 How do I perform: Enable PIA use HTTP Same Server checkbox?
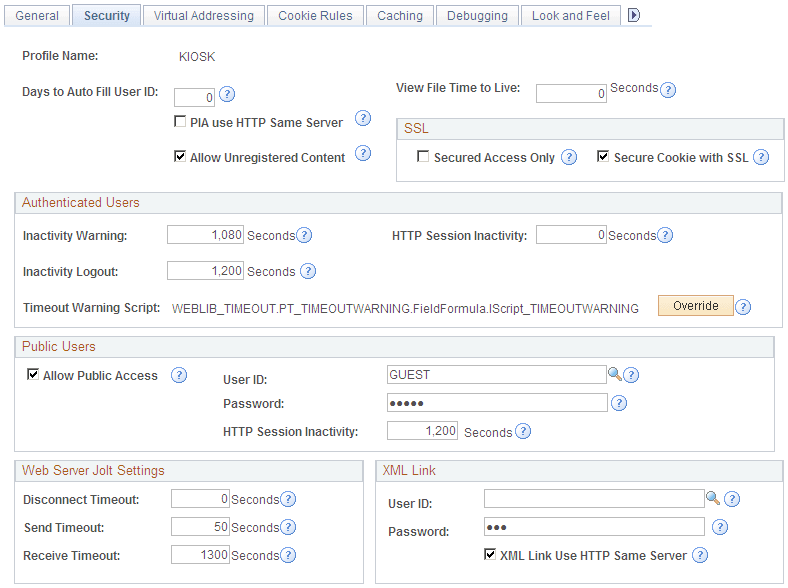180,121
